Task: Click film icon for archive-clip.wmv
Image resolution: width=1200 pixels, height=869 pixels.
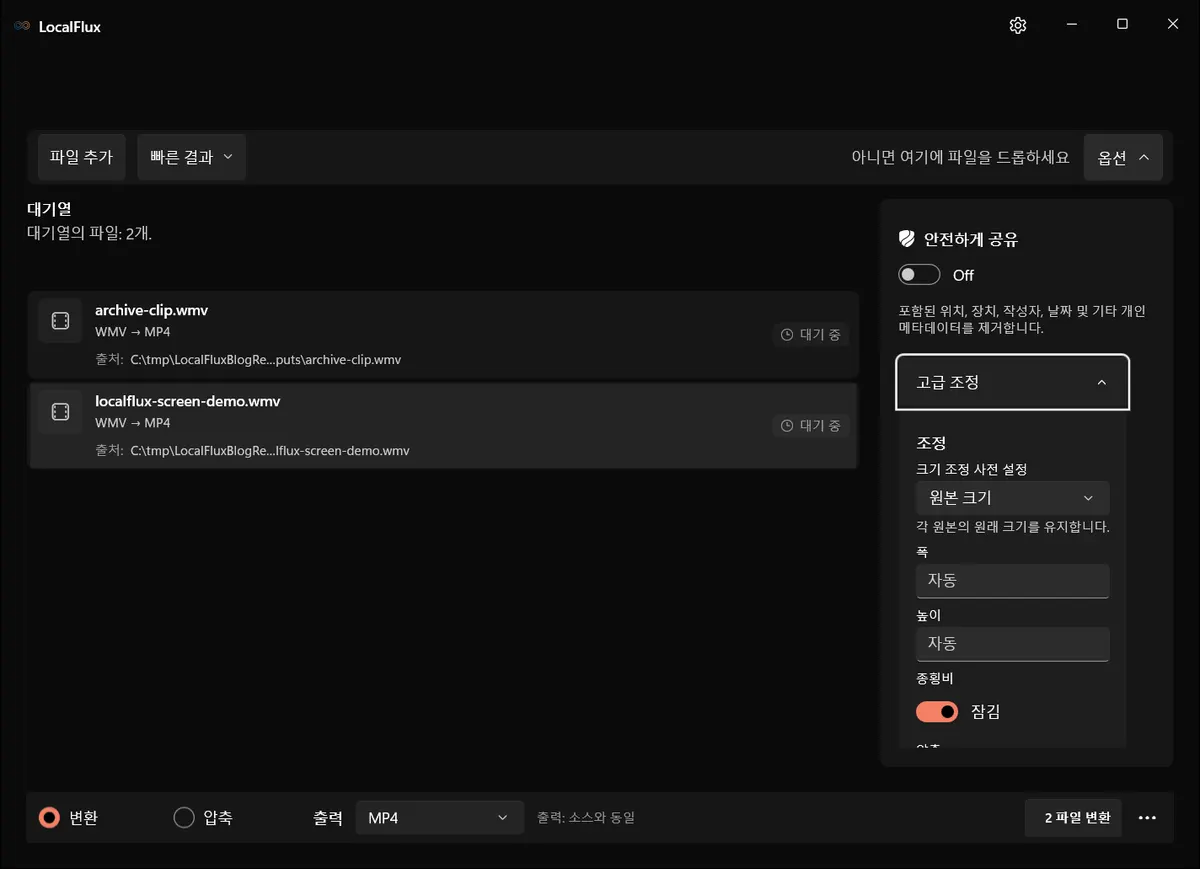Action: point(60,320)
